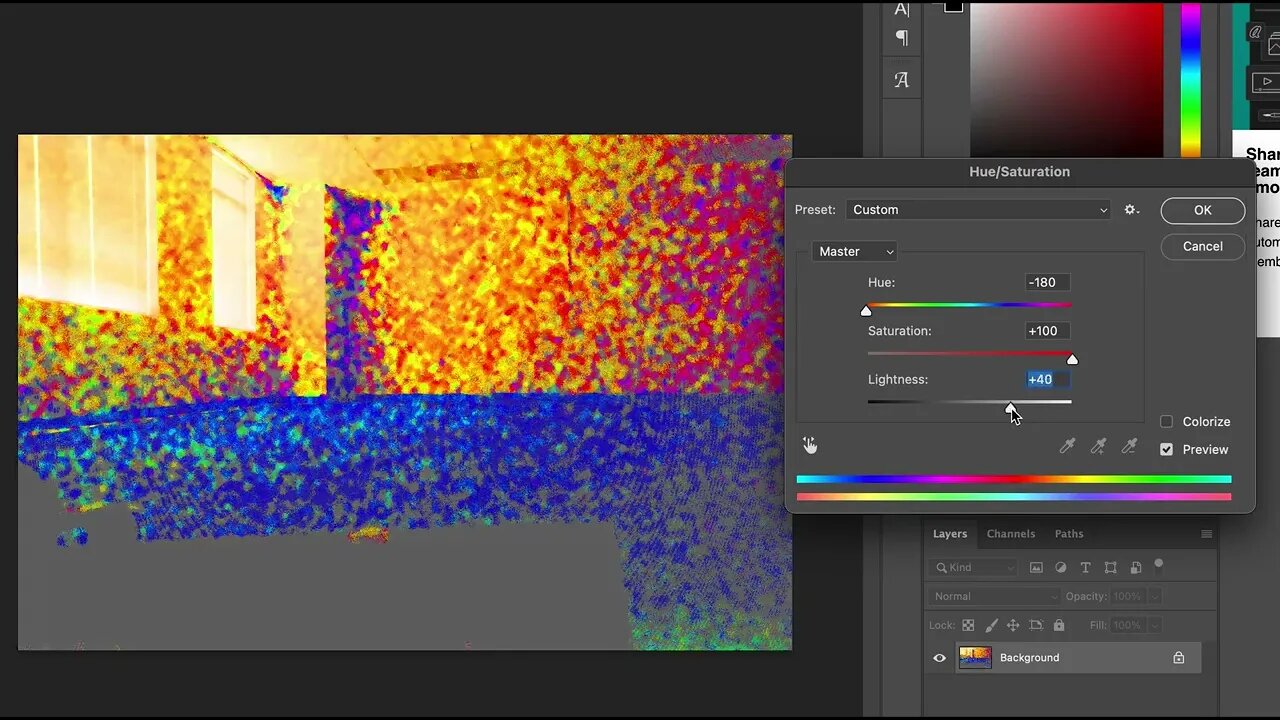
Task: Click OK in Hue/Saturation dialog
Action: 1203,210
